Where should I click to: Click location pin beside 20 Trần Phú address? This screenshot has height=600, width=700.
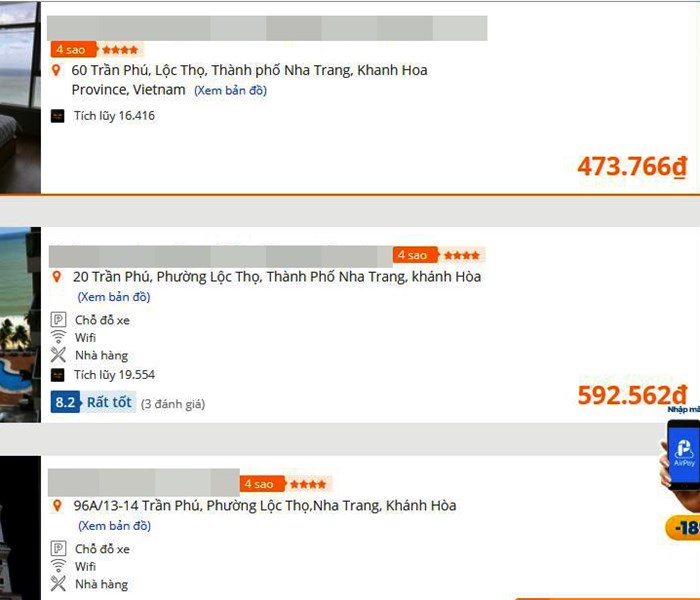pyautogui.click(x=57, y=277)
